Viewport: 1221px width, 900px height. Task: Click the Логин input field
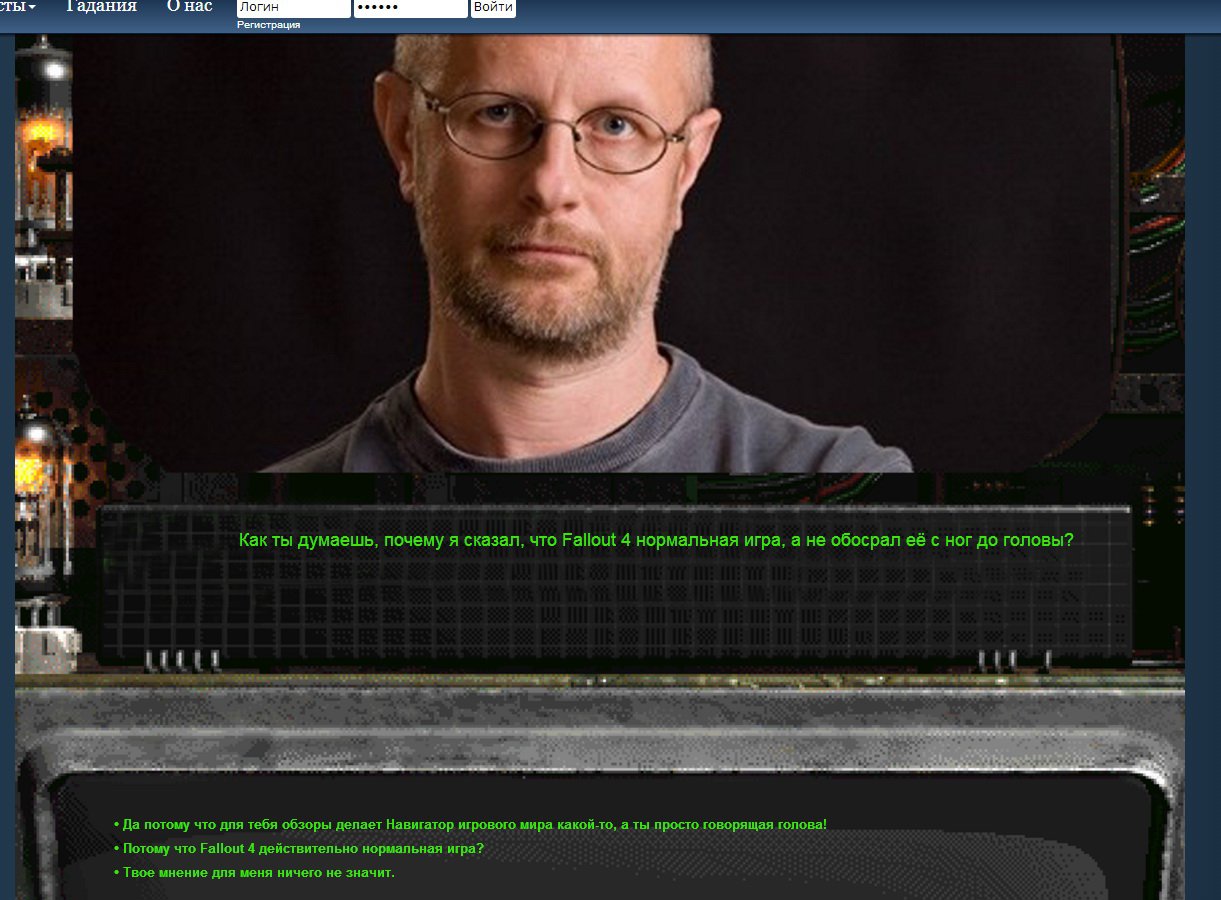(293, 8)
